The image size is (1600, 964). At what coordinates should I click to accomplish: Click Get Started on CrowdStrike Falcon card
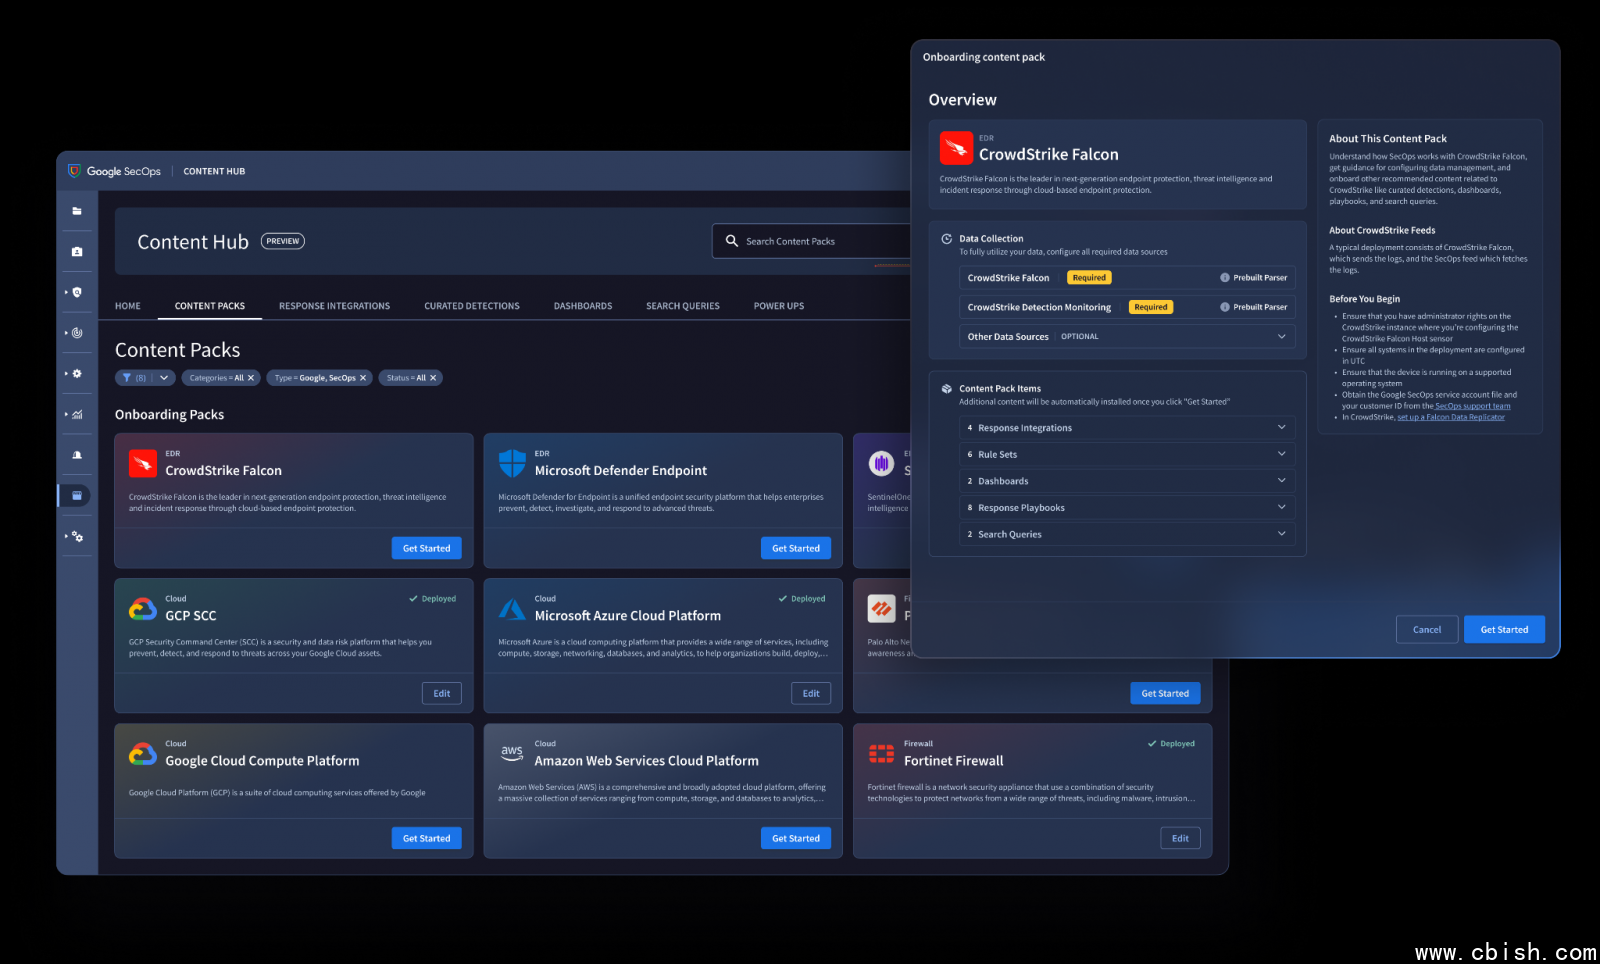[x=426, y=548]
